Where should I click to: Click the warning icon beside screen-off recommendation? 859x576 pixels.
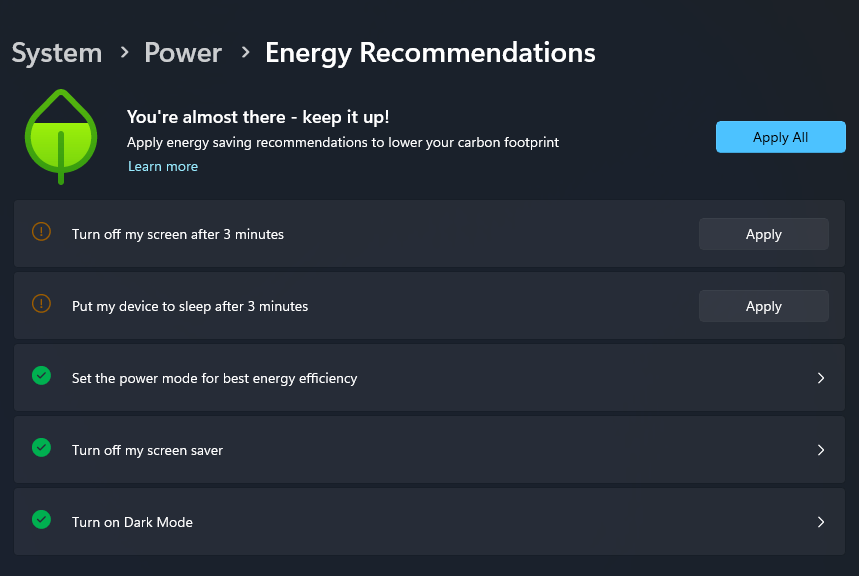pyautogui.click(x=41, y=232)
